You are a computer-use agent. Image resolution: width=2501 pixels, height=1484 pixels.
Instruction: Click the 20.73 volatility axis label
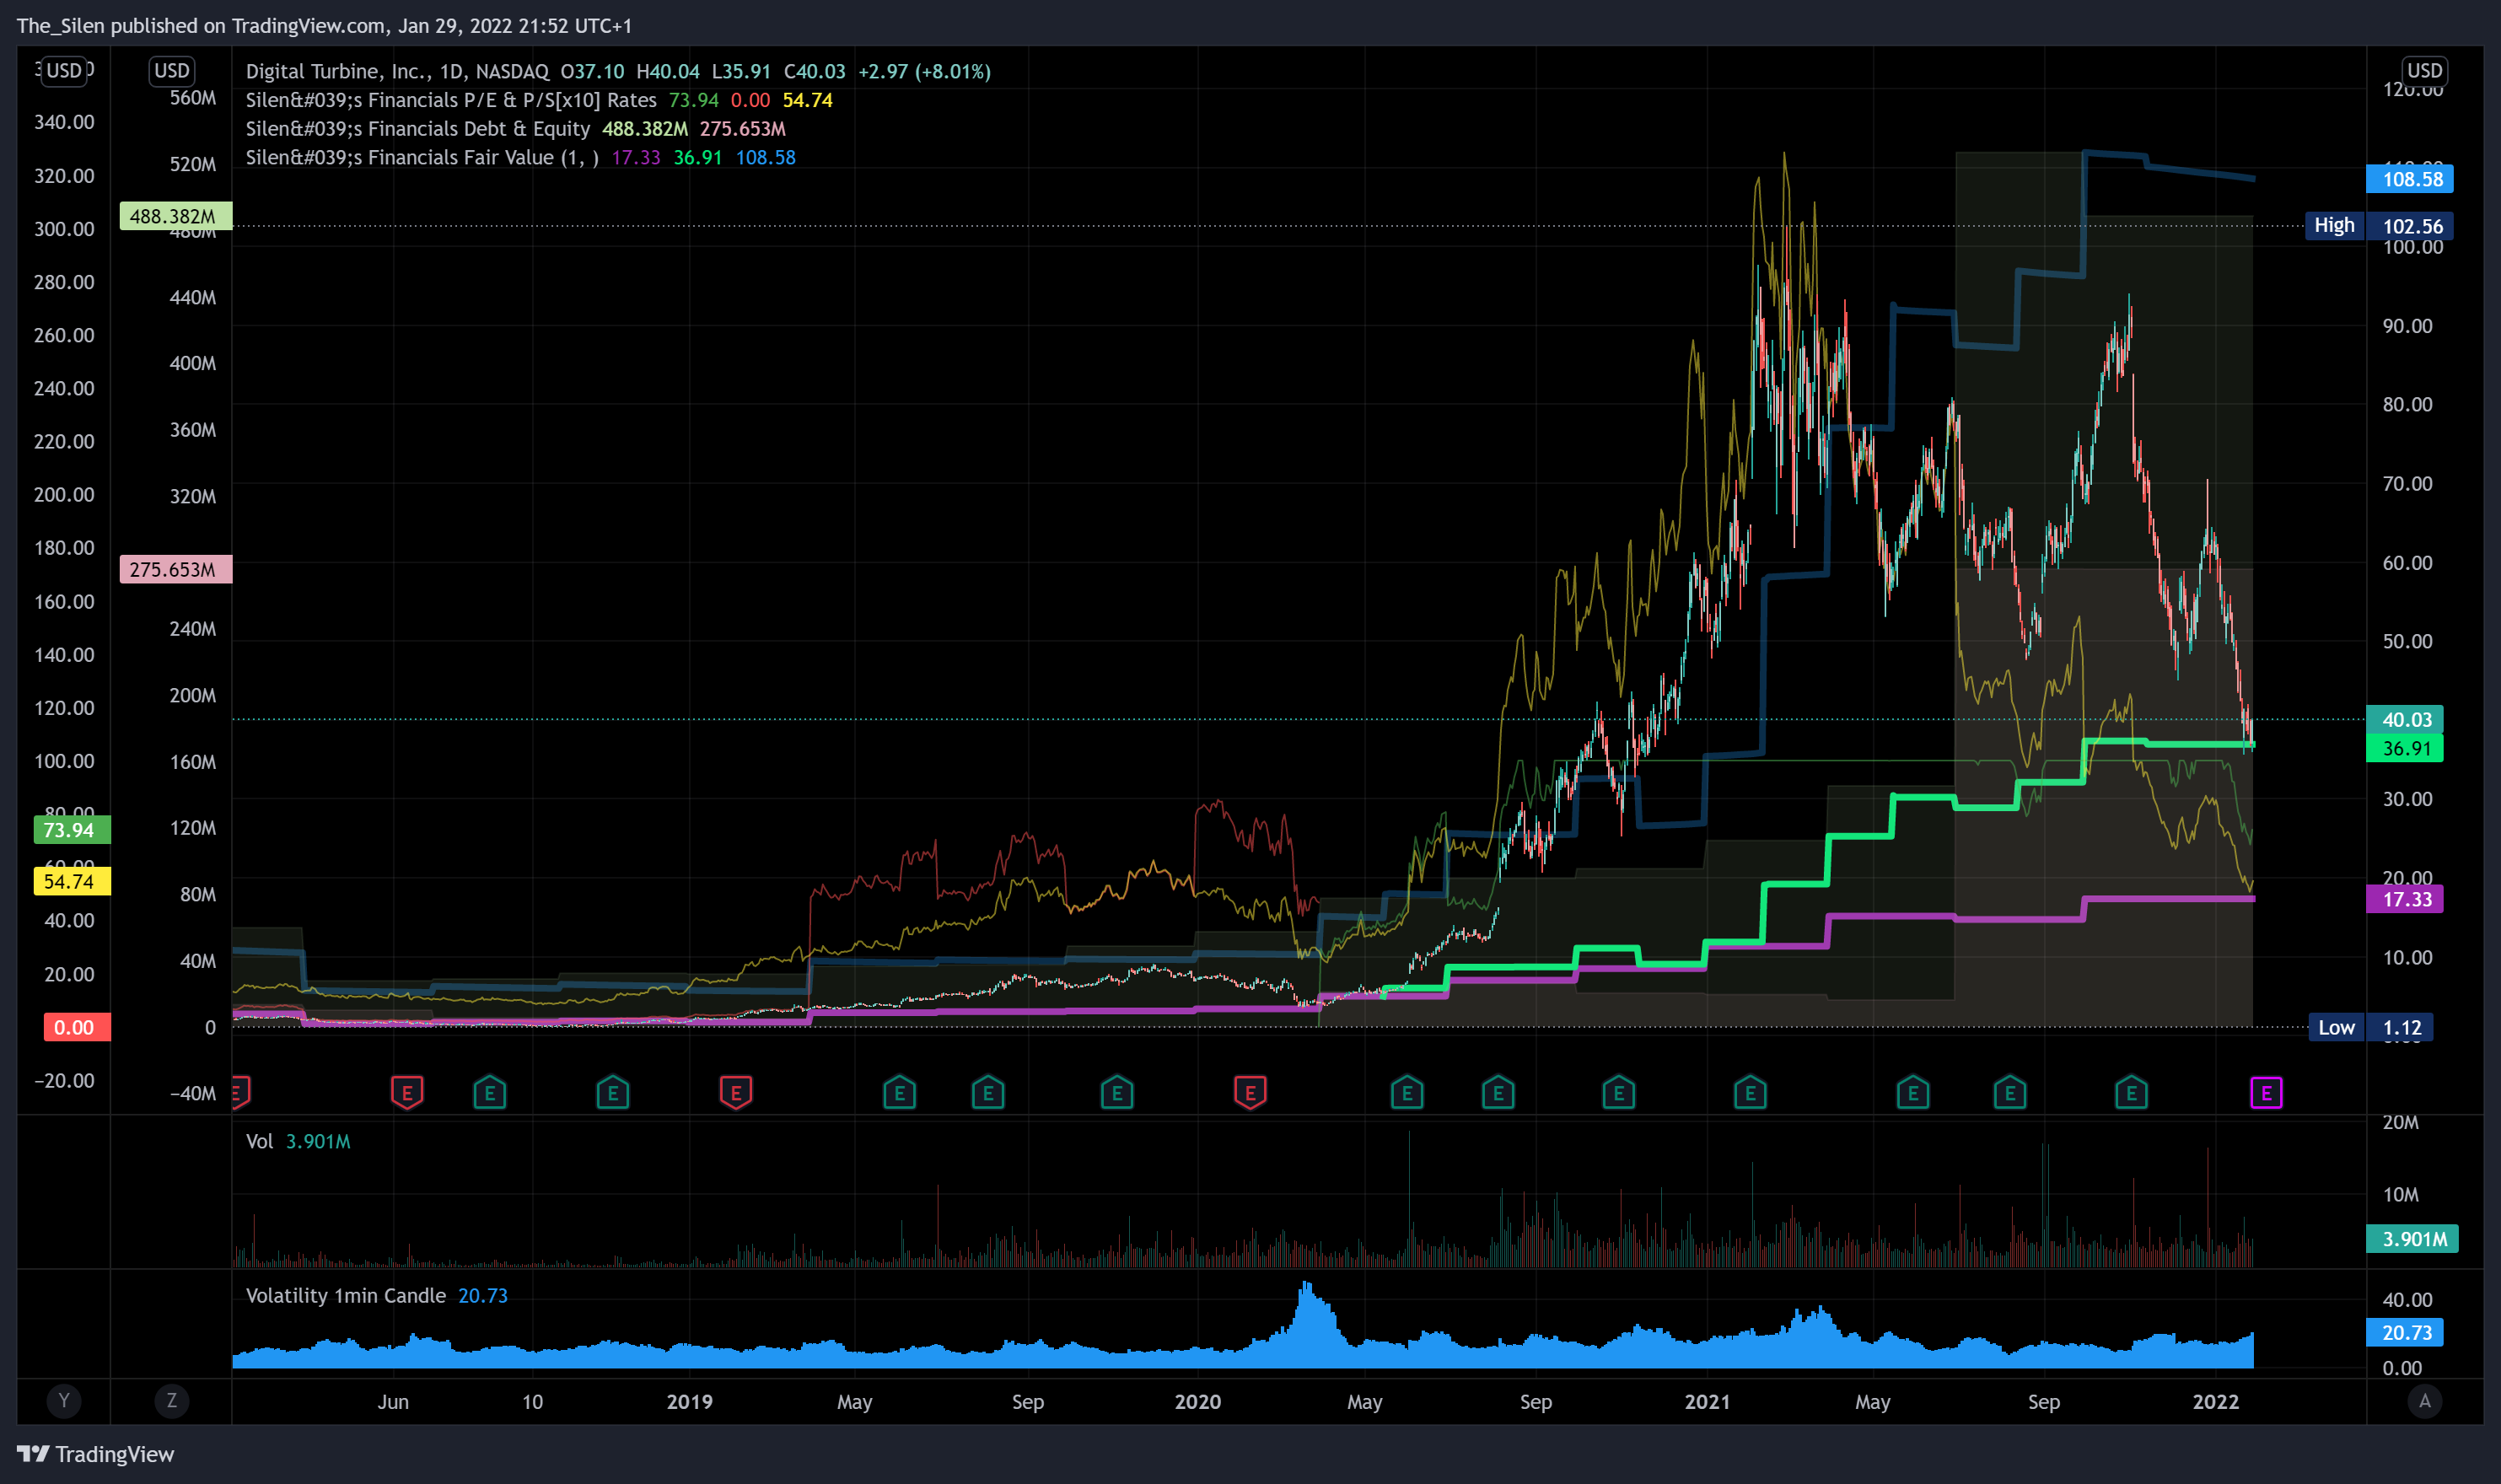(x=2405, y=1332)
